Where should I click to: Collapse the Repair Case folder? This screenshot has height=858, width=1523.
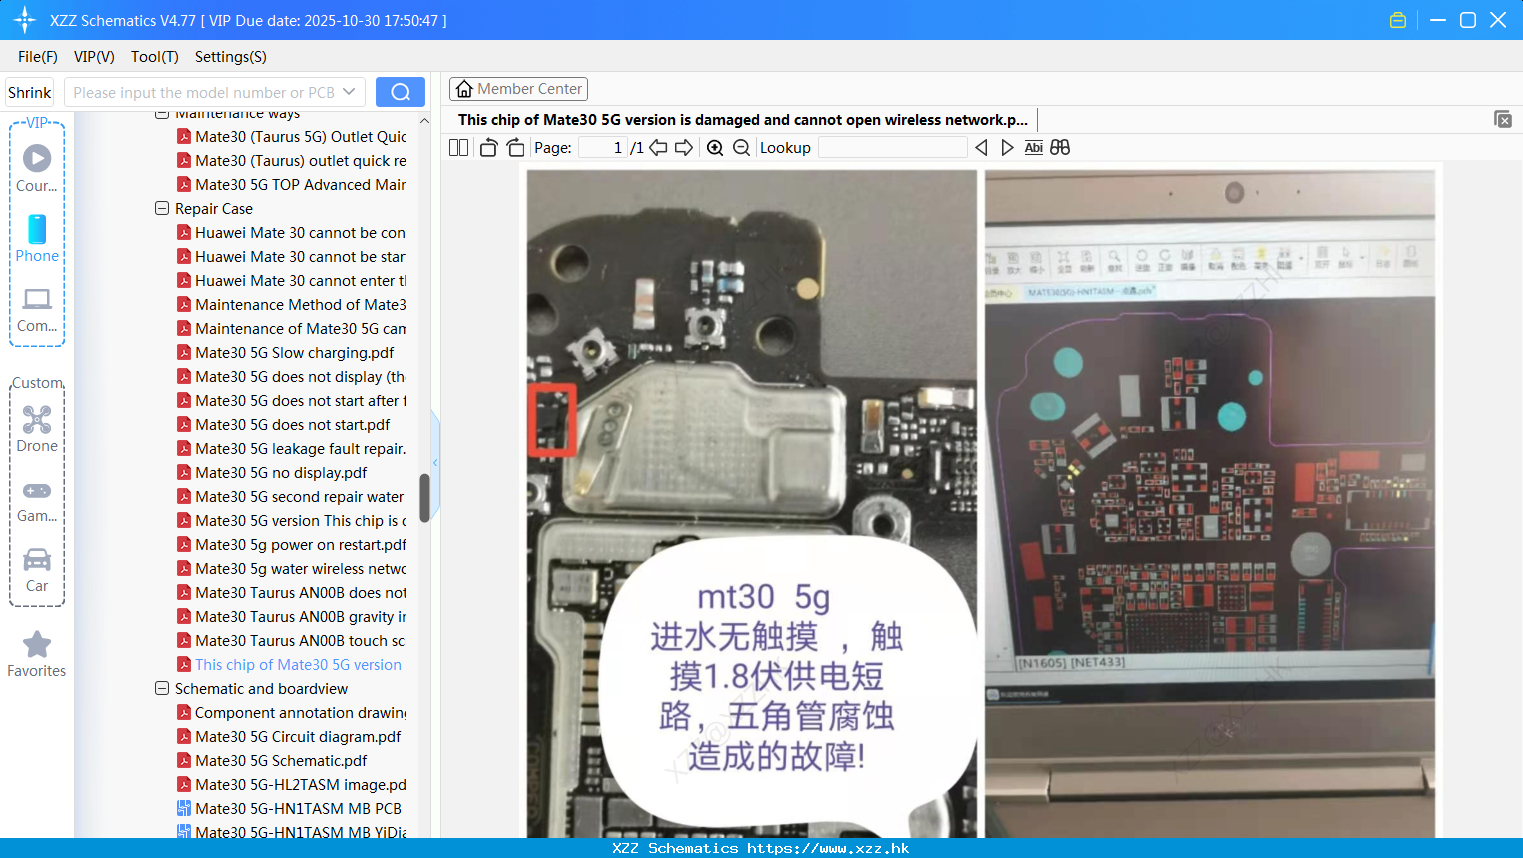162,209
